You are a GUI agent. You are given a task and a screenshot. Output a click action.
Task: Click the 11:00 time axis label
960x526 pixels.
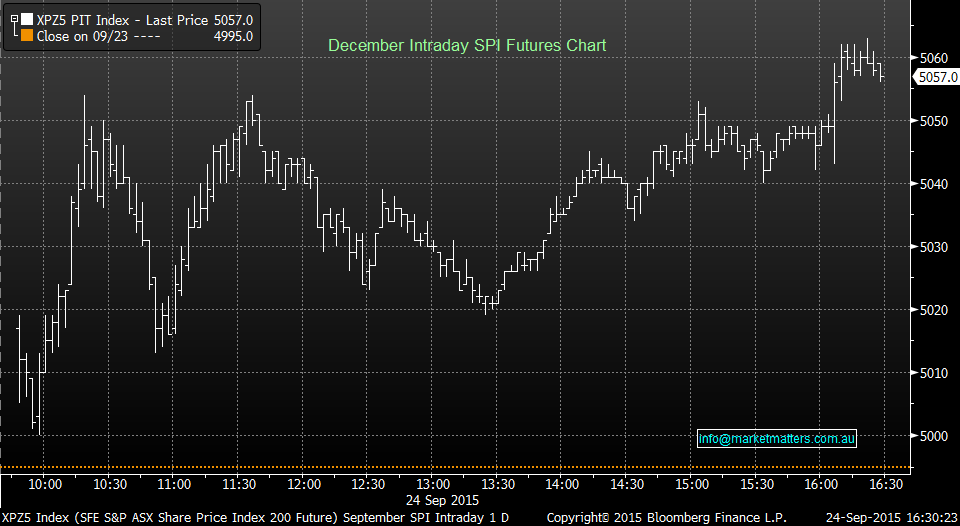174,484
